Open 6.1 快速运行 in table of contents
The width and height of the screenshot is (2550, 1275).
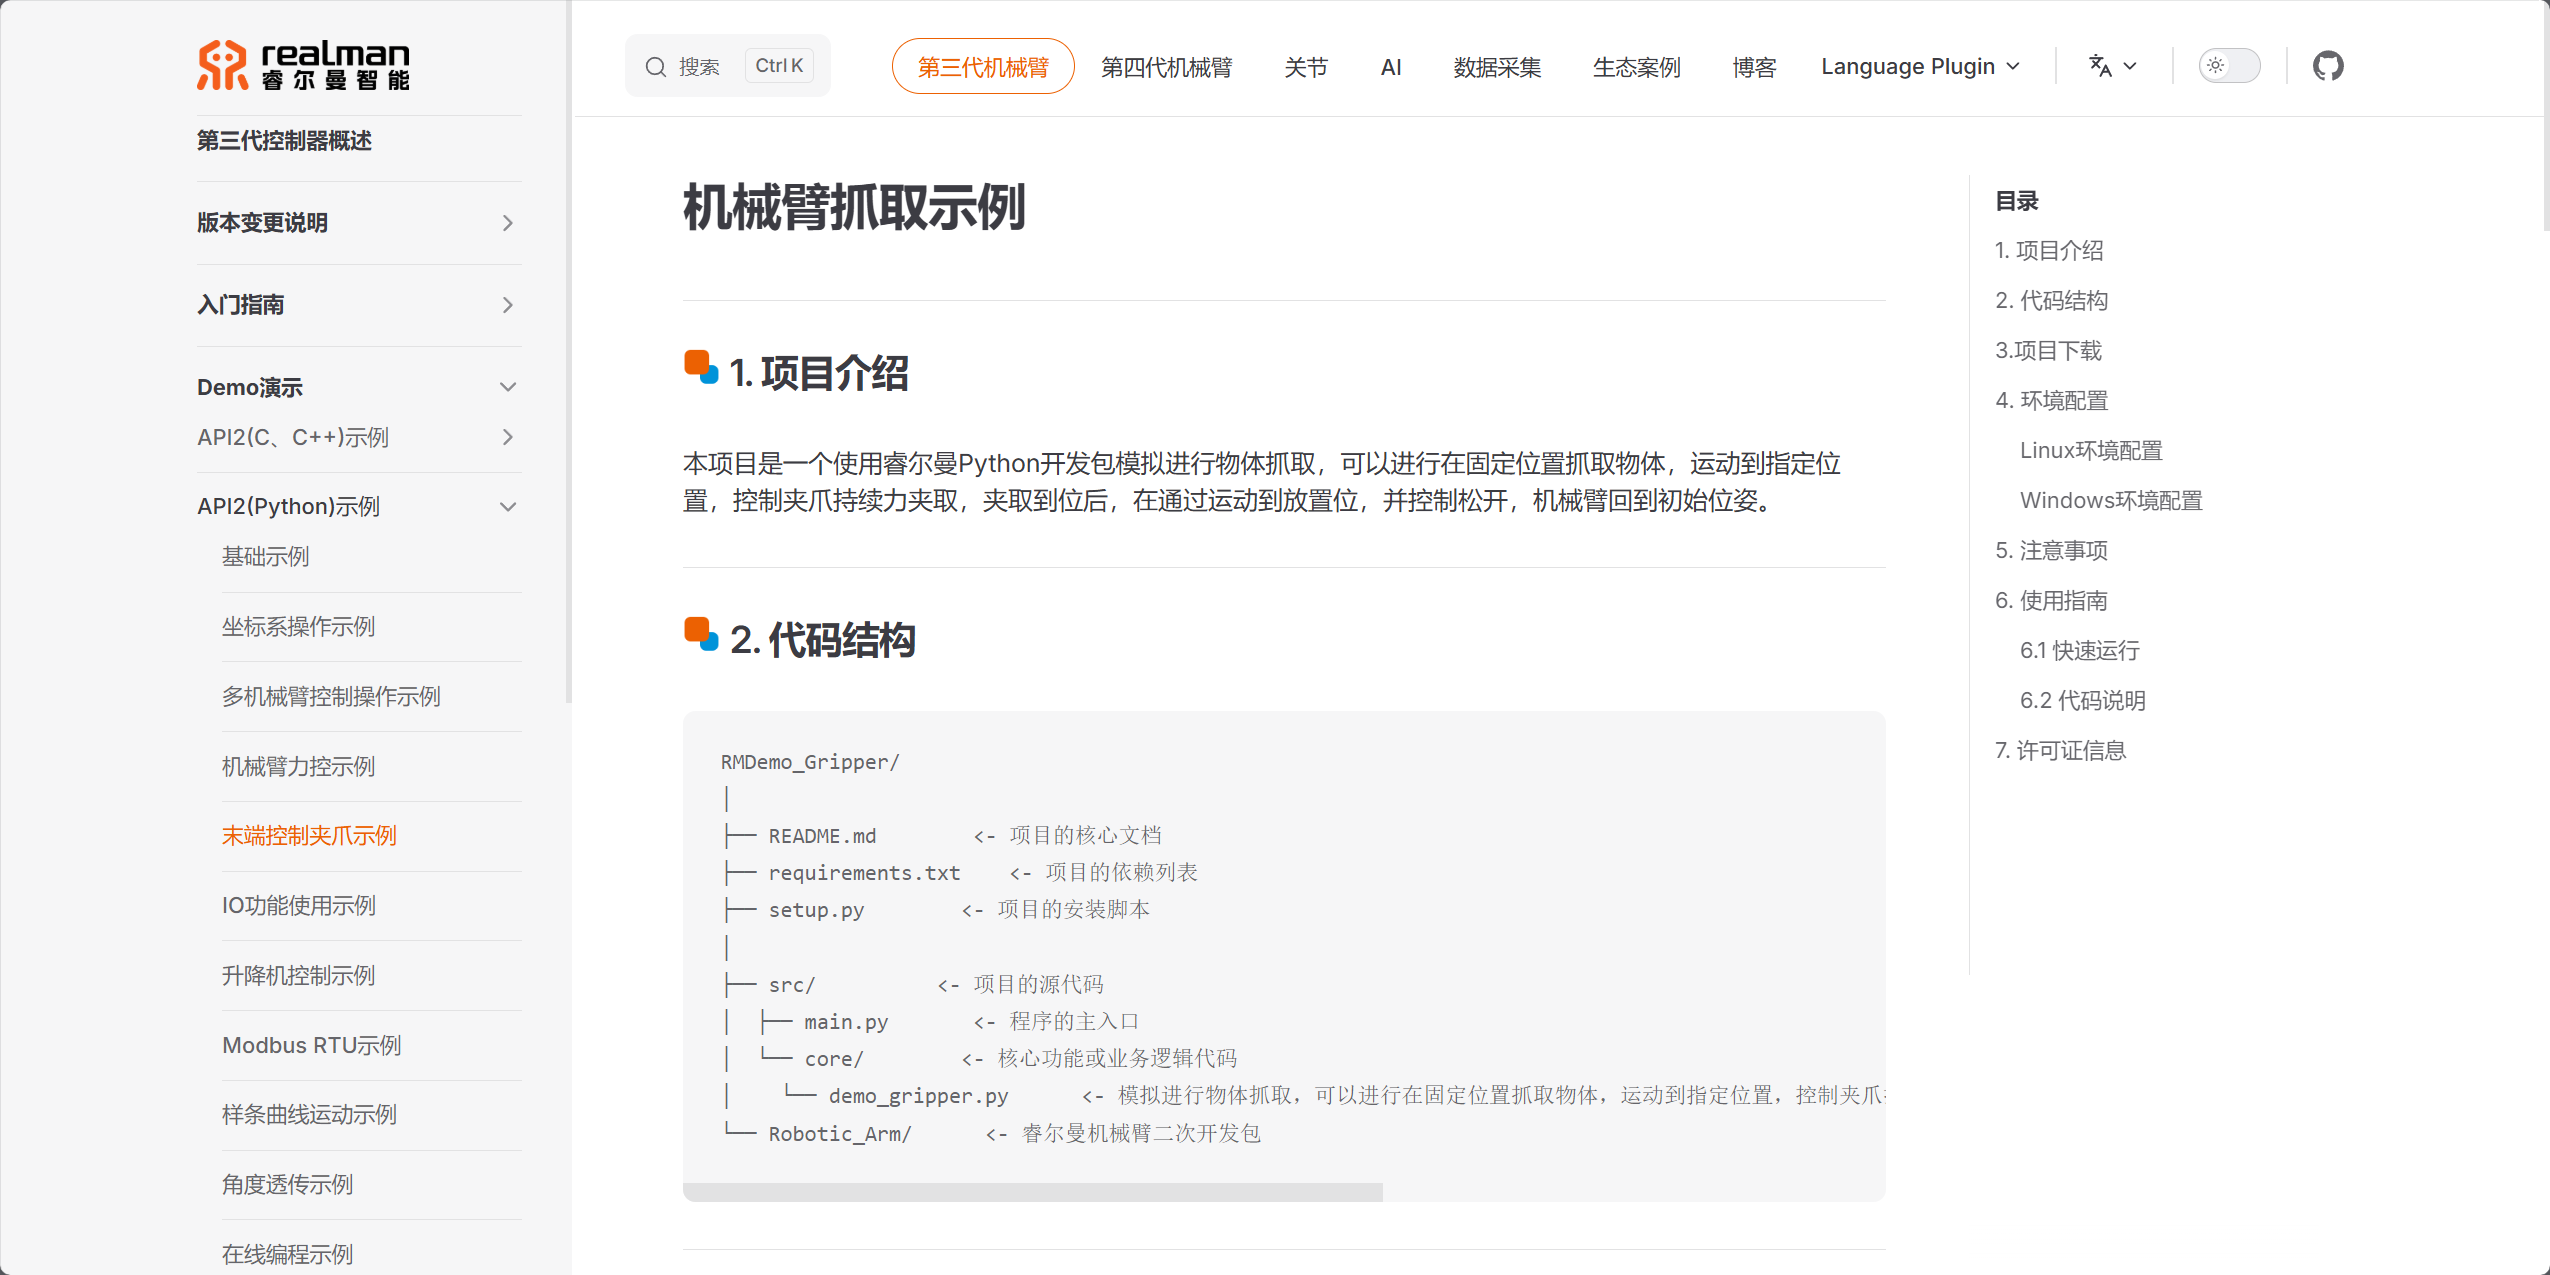[2079, 650]
